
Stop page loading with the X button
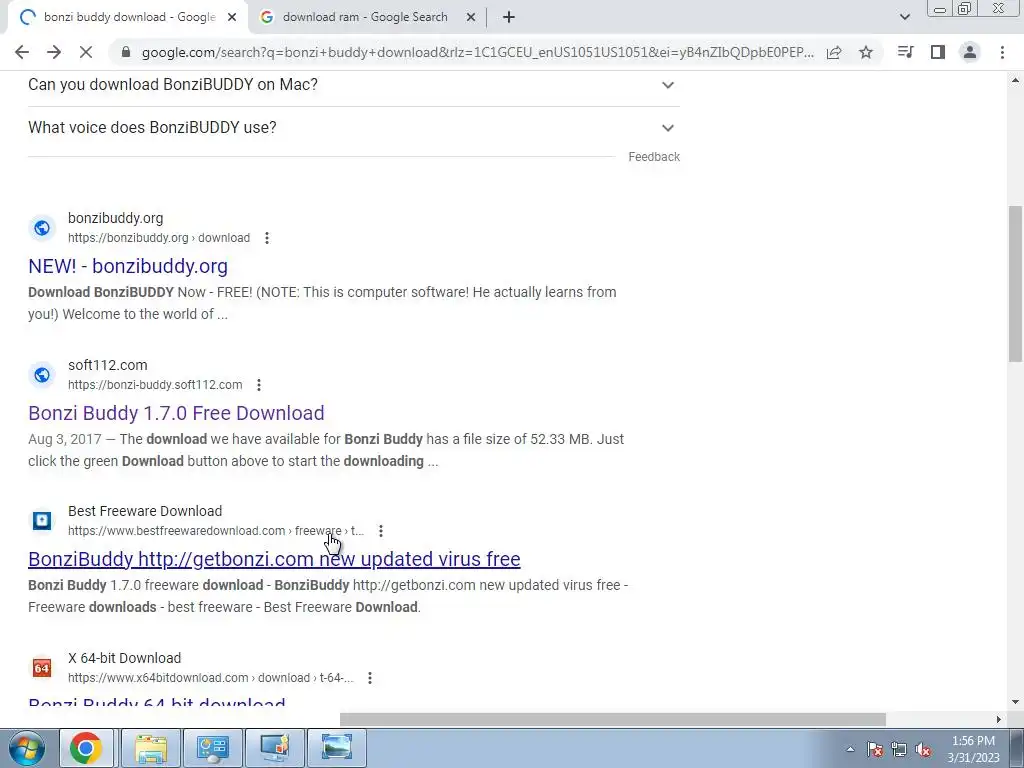pyautogui.click(x=86, y=52)
